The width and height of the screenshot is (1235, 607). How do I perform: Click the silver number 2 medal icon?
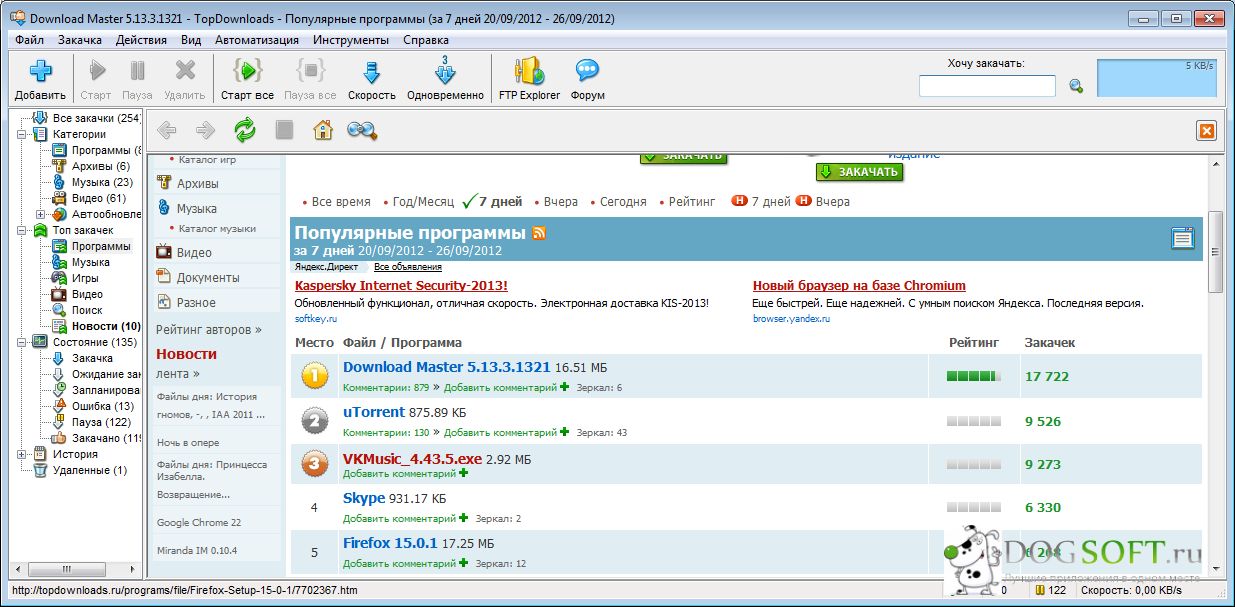314,420
